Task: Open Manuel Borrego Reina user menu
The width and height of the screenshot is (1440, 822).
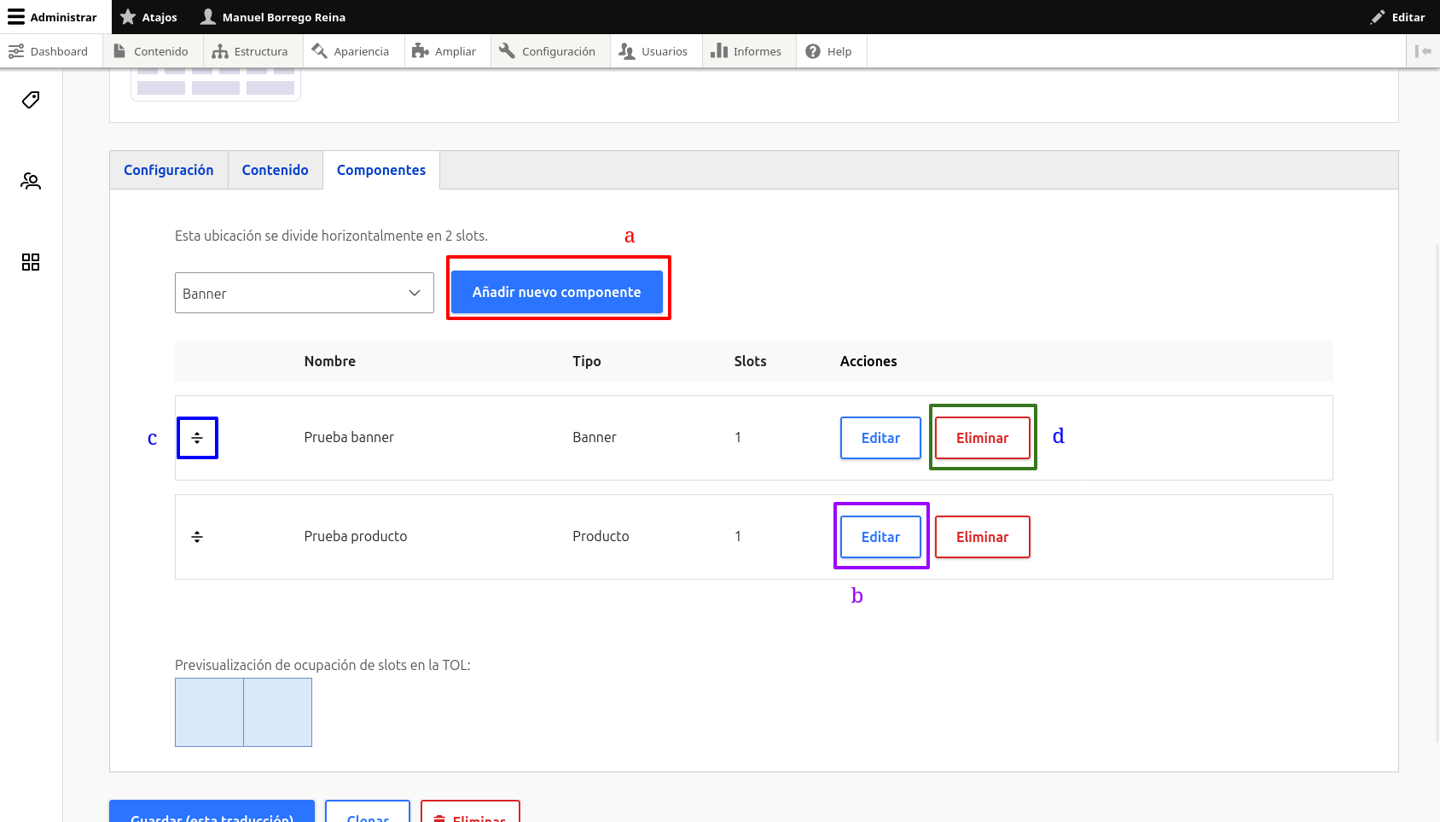Action: 271,17
